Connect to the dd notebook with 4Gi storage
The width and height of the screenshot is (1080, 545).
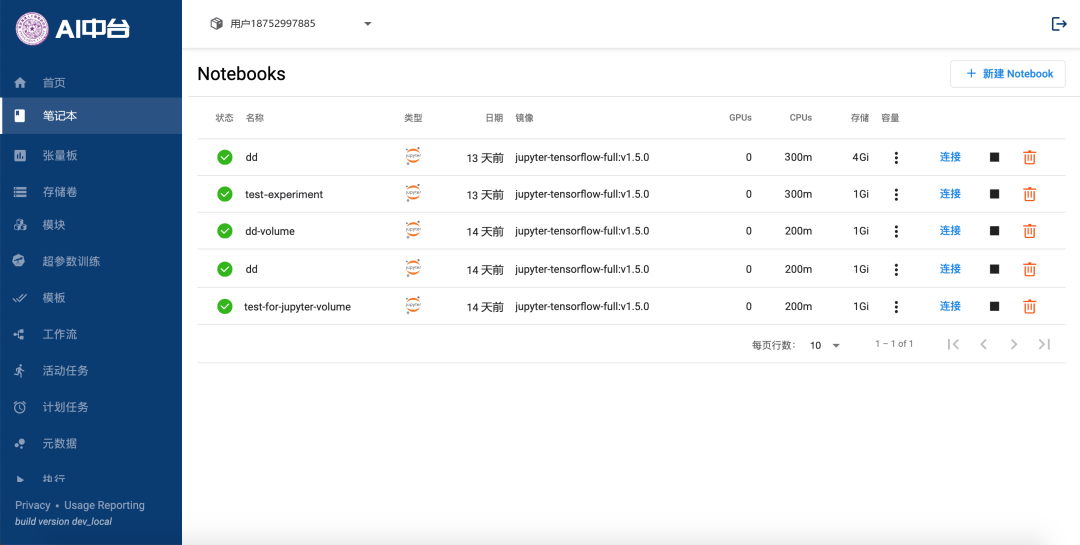(x=951, y=156)
